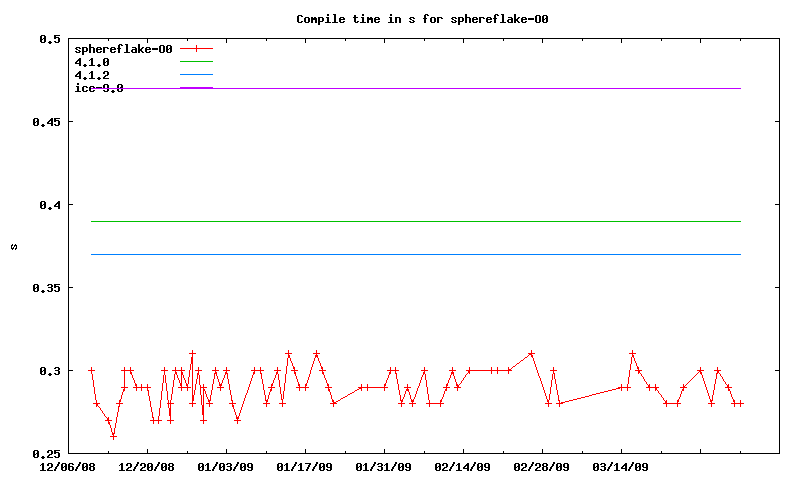Click the blue line sample beside 4.1.2 legend

pyautogui.click(x=197, y=75)
